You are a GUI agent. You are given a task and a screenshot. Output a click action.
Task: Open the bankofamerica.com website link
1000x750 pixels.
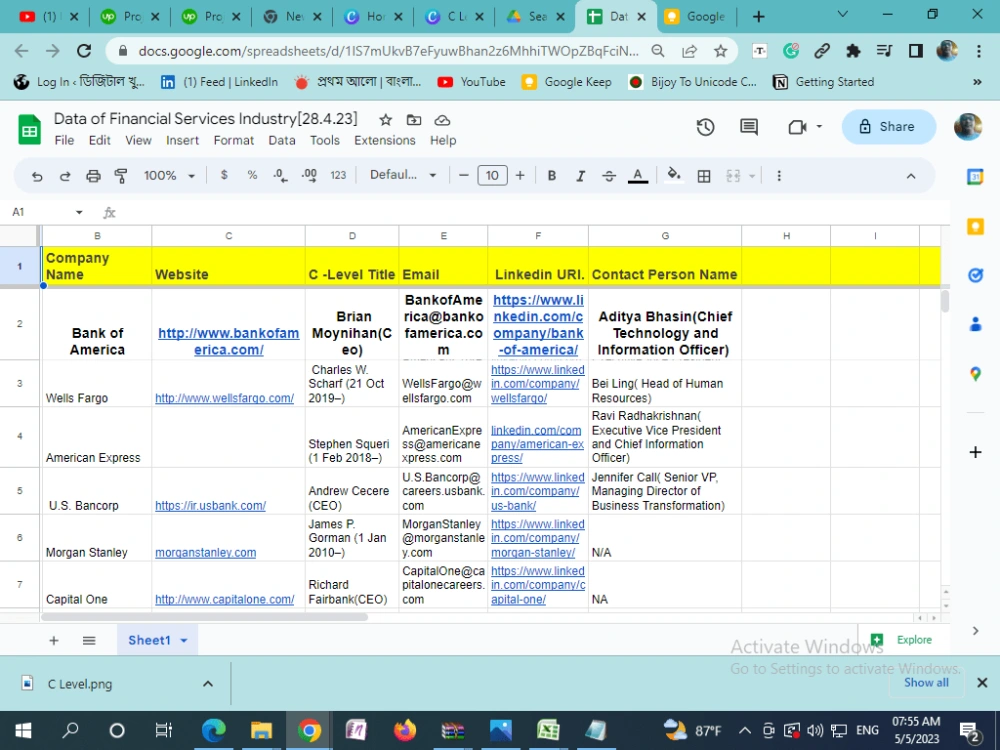click(228, 341)
